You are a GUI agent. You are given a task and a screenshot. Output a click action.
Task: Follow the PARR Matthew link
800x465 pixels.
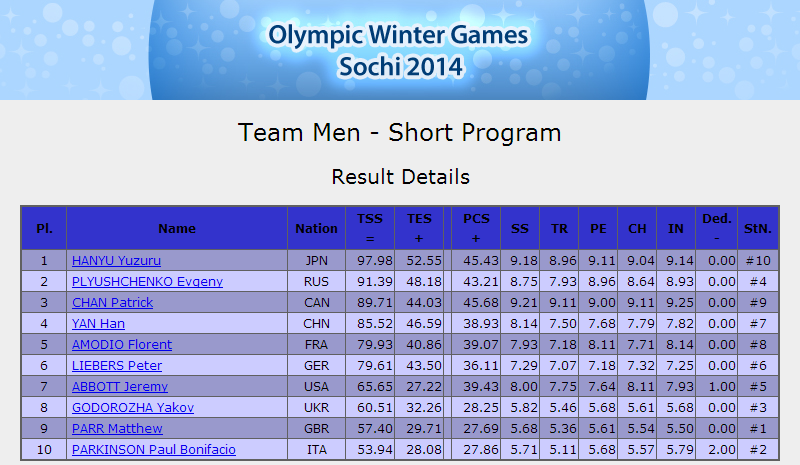pyautogui.click(x=117, y=428)
